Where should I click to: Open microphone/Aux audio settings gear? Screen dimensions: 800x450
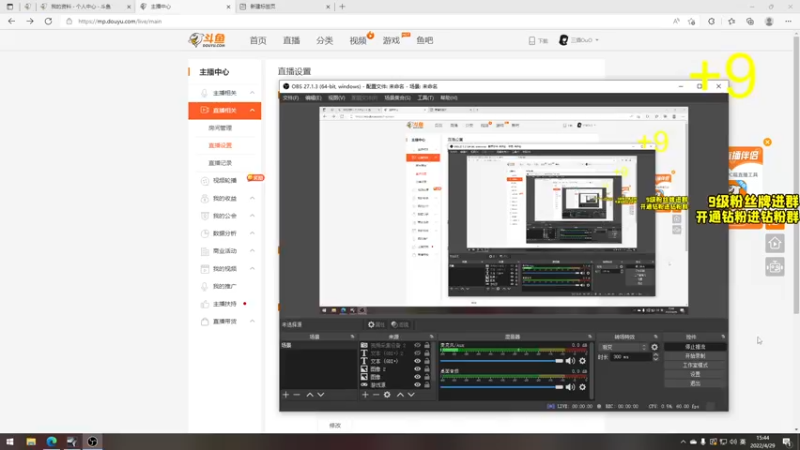point(582,361)
